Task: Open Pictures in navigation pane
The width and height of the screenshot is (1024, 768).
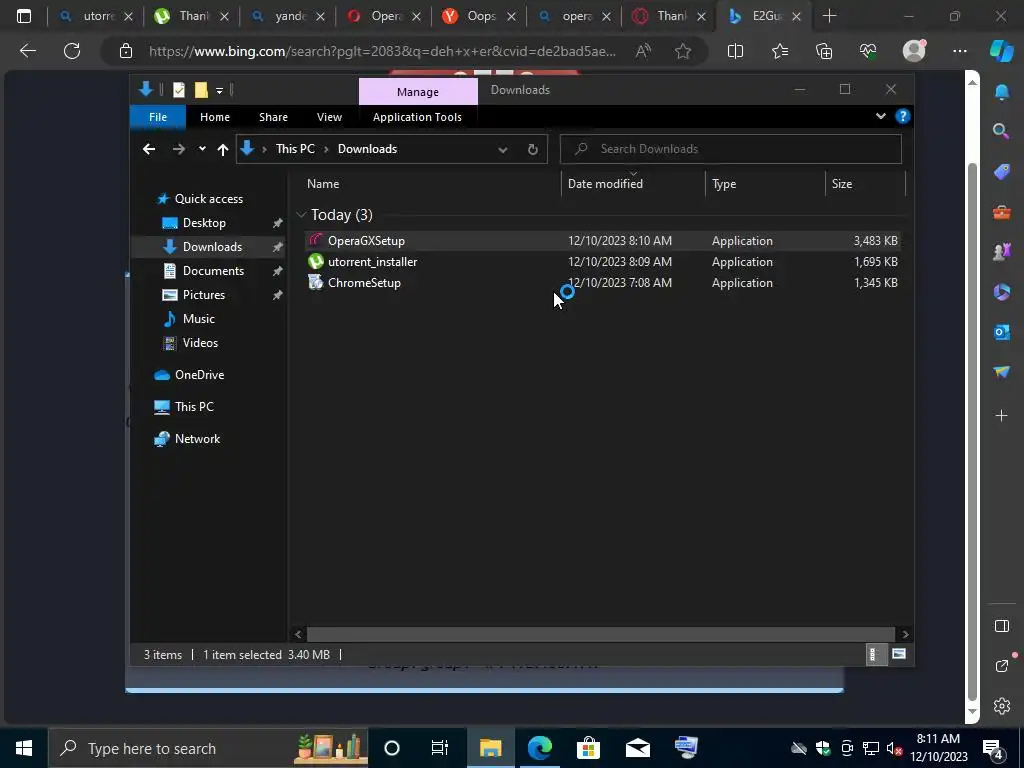Action: [x=203, y=295]
